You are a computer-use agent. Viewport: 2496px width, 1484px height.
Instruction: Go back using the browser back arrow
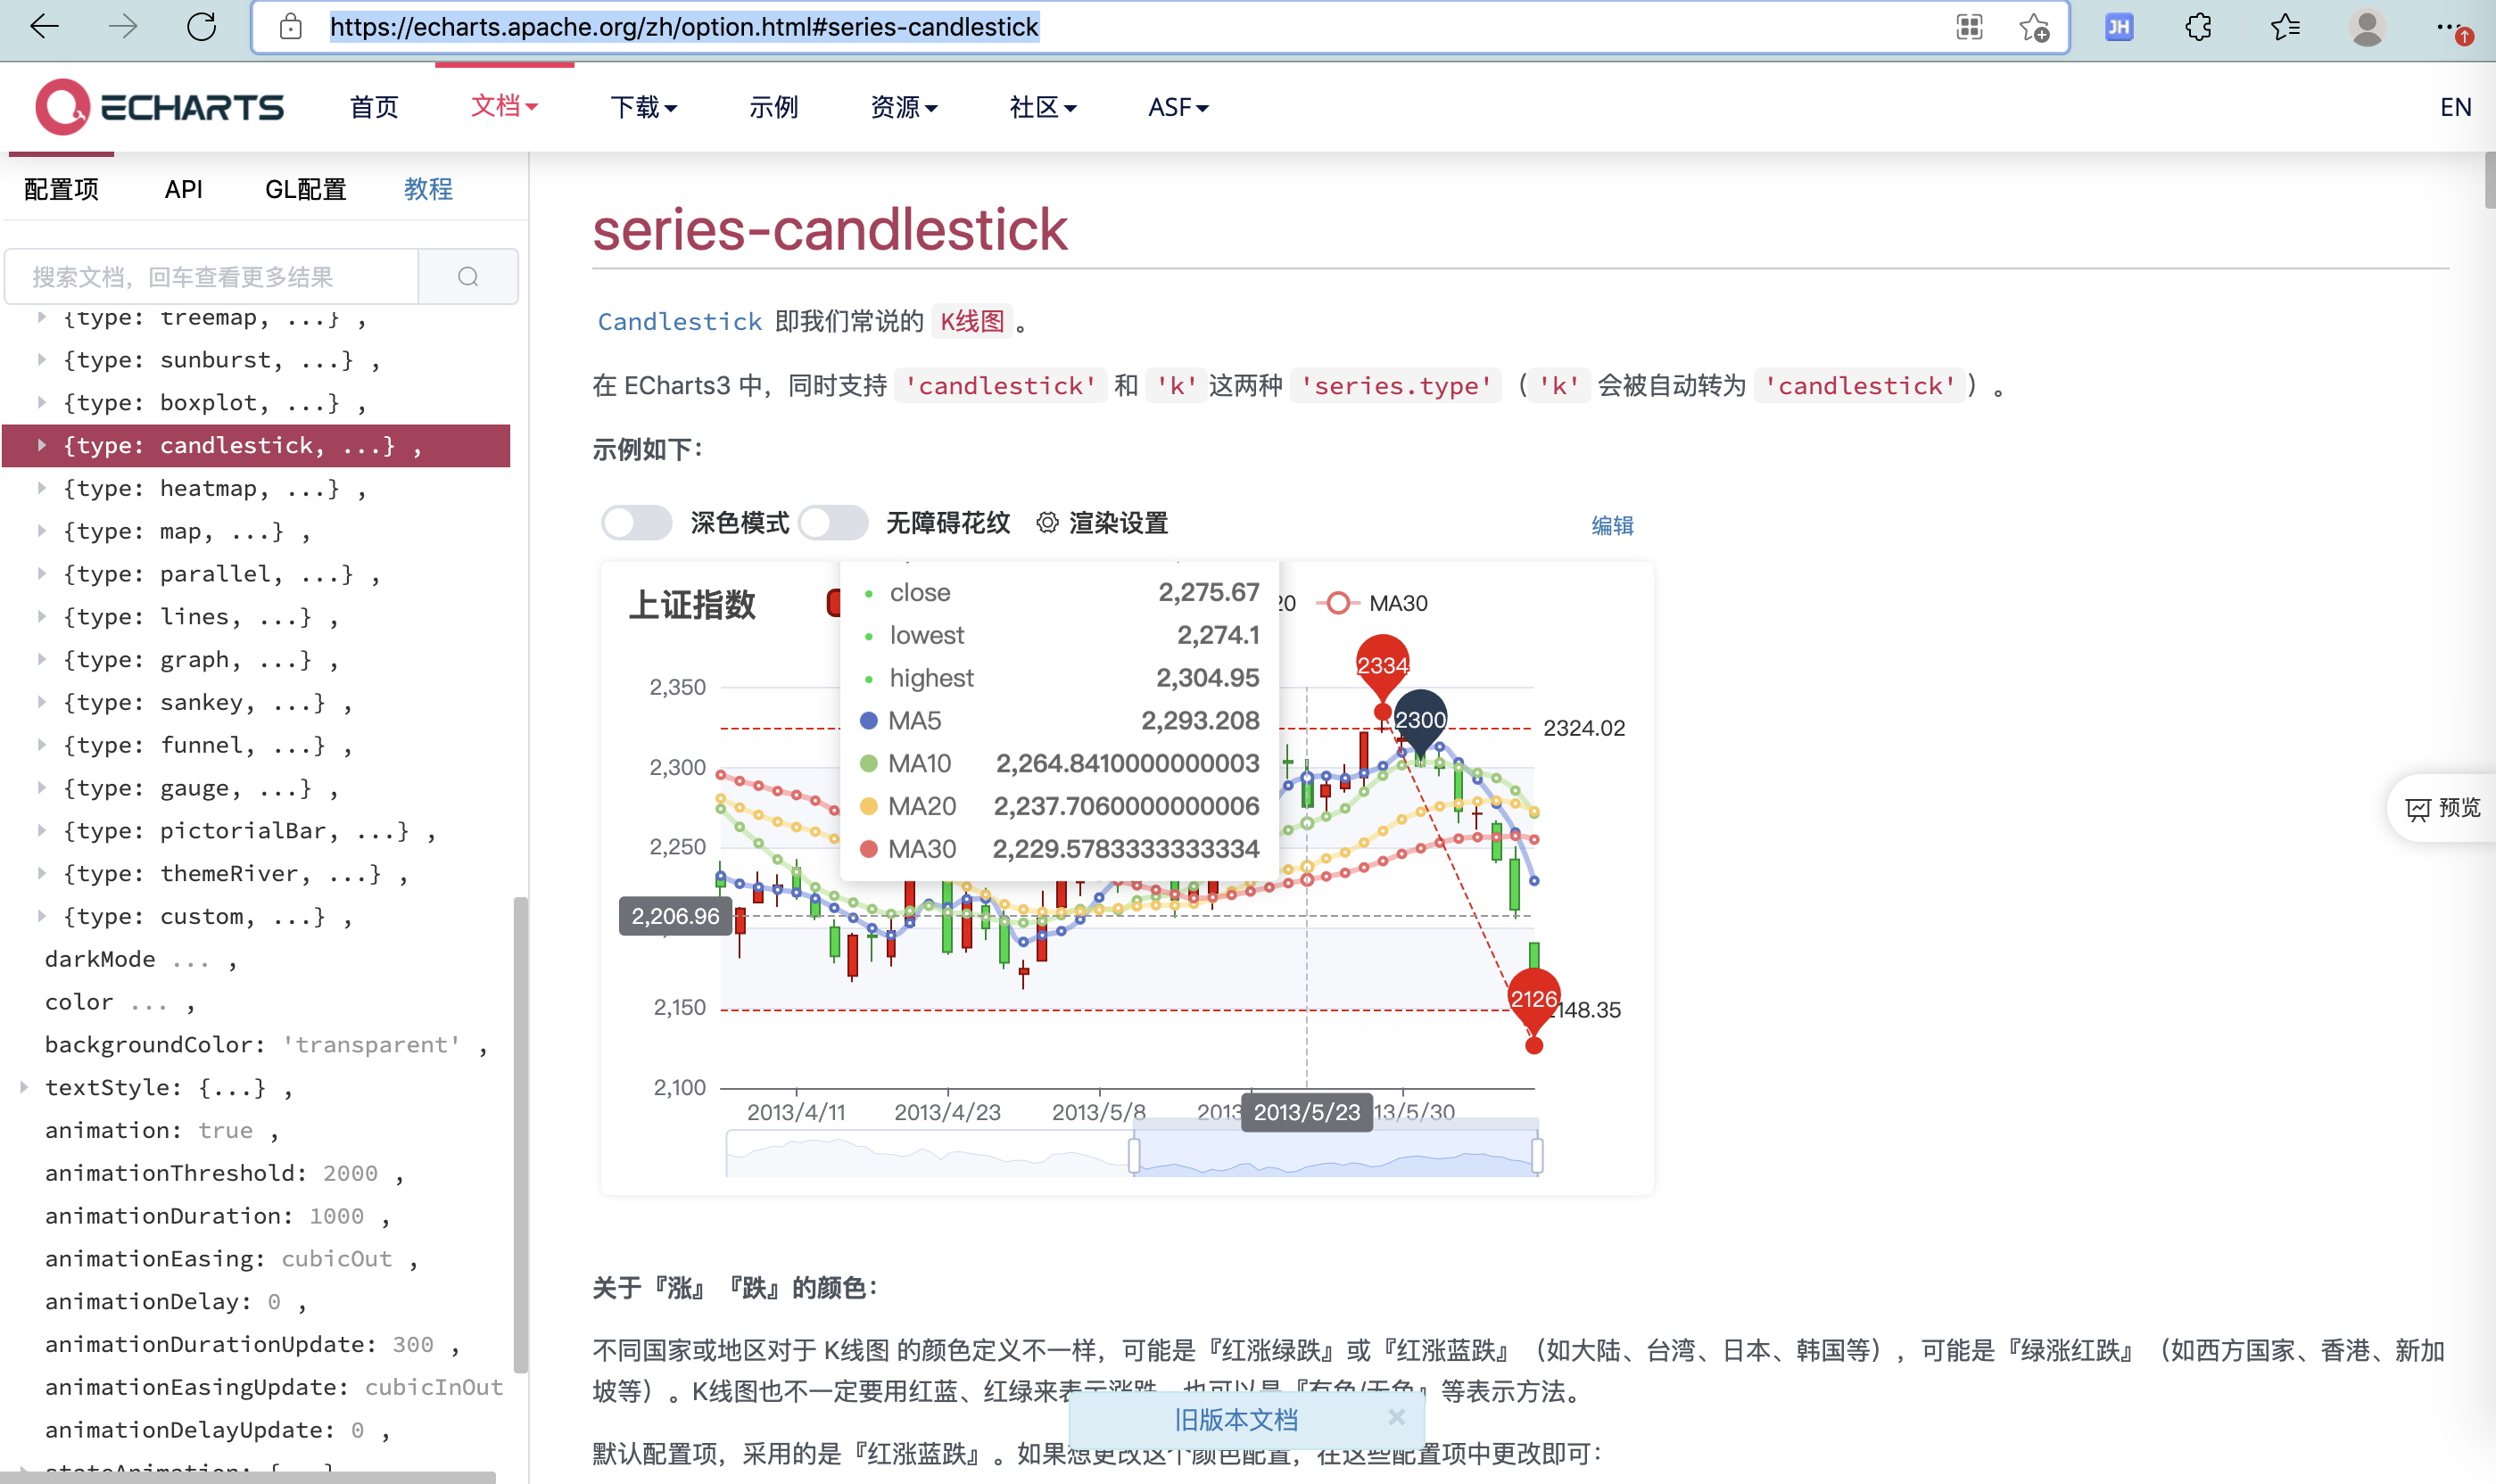tap(45, 27)
